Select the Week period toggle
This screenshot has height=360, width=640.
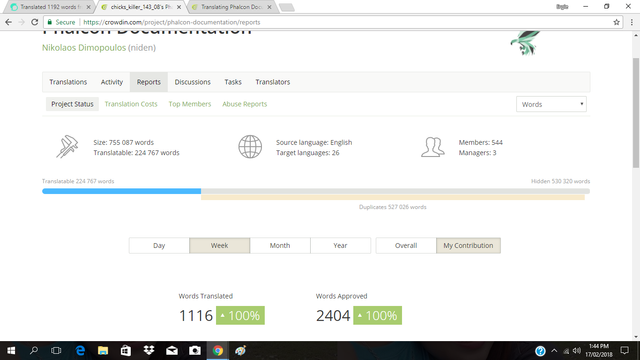pyautogui.click(x=220, y=246)
